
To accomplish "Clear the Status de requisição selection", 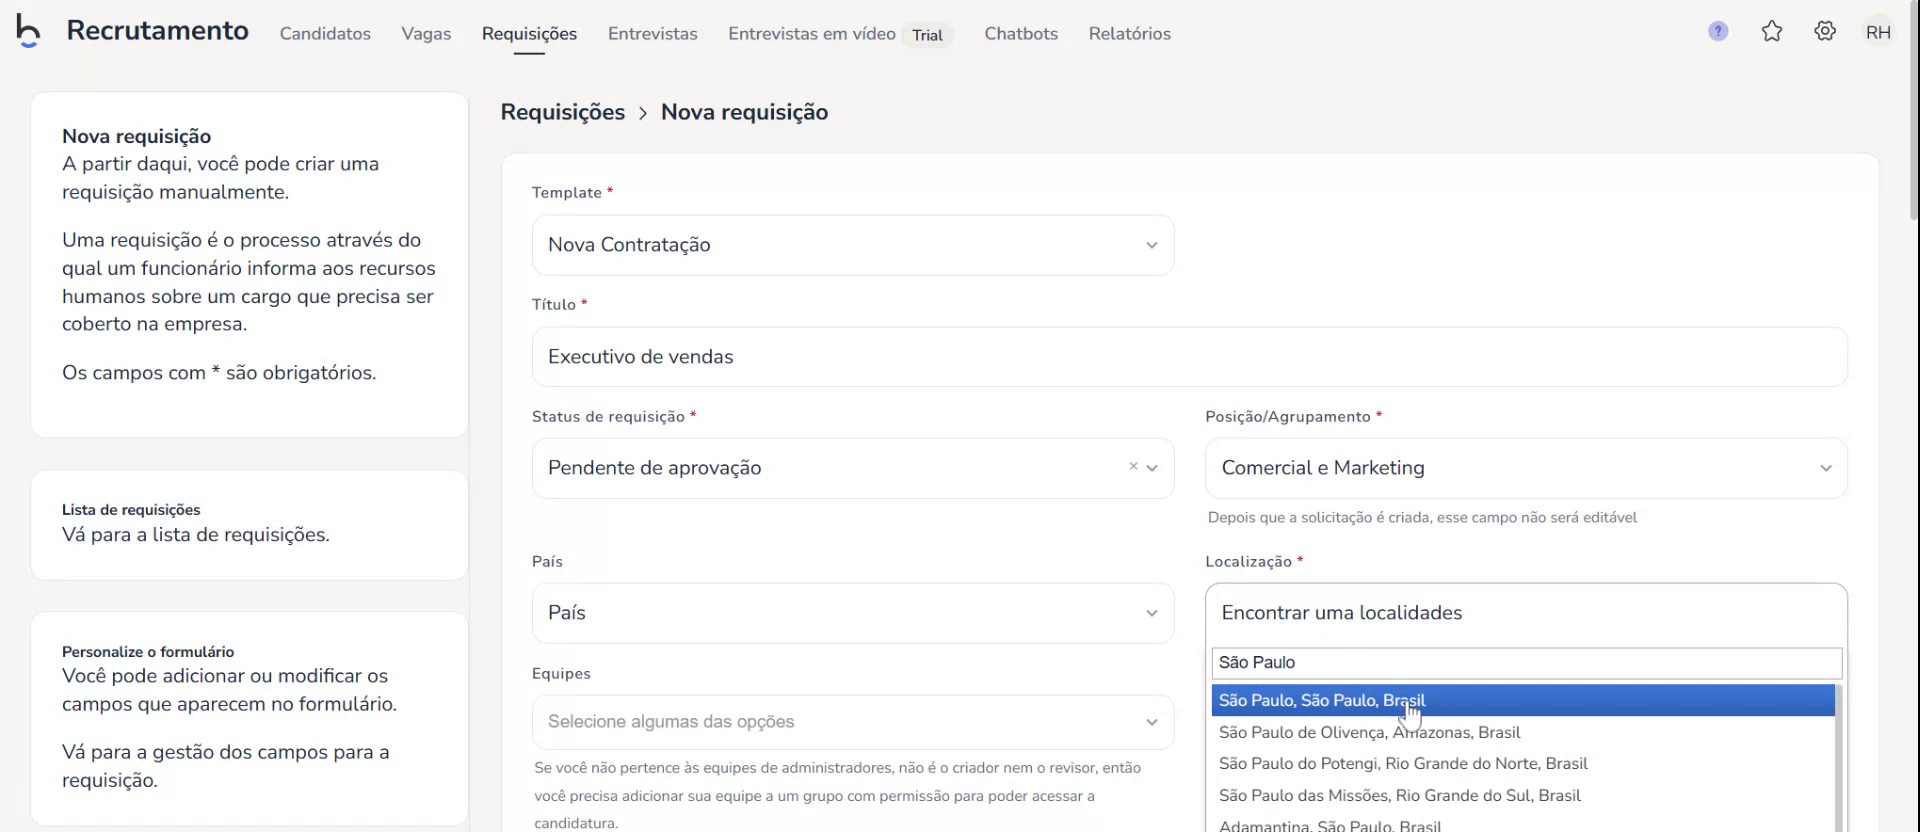I will (1133, 466).
